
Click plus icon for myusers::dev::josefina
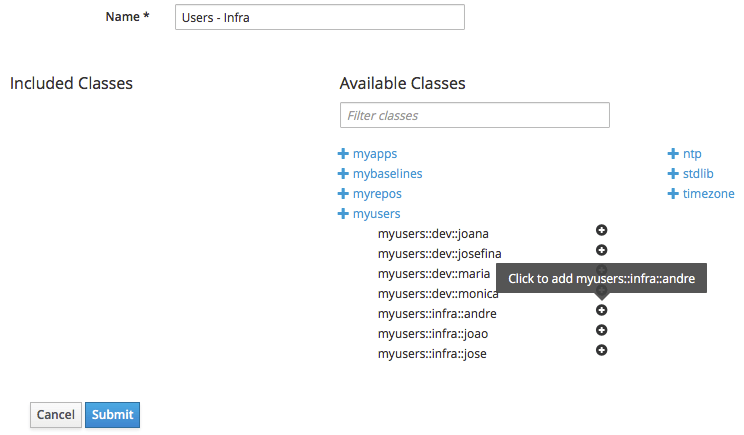602,250
